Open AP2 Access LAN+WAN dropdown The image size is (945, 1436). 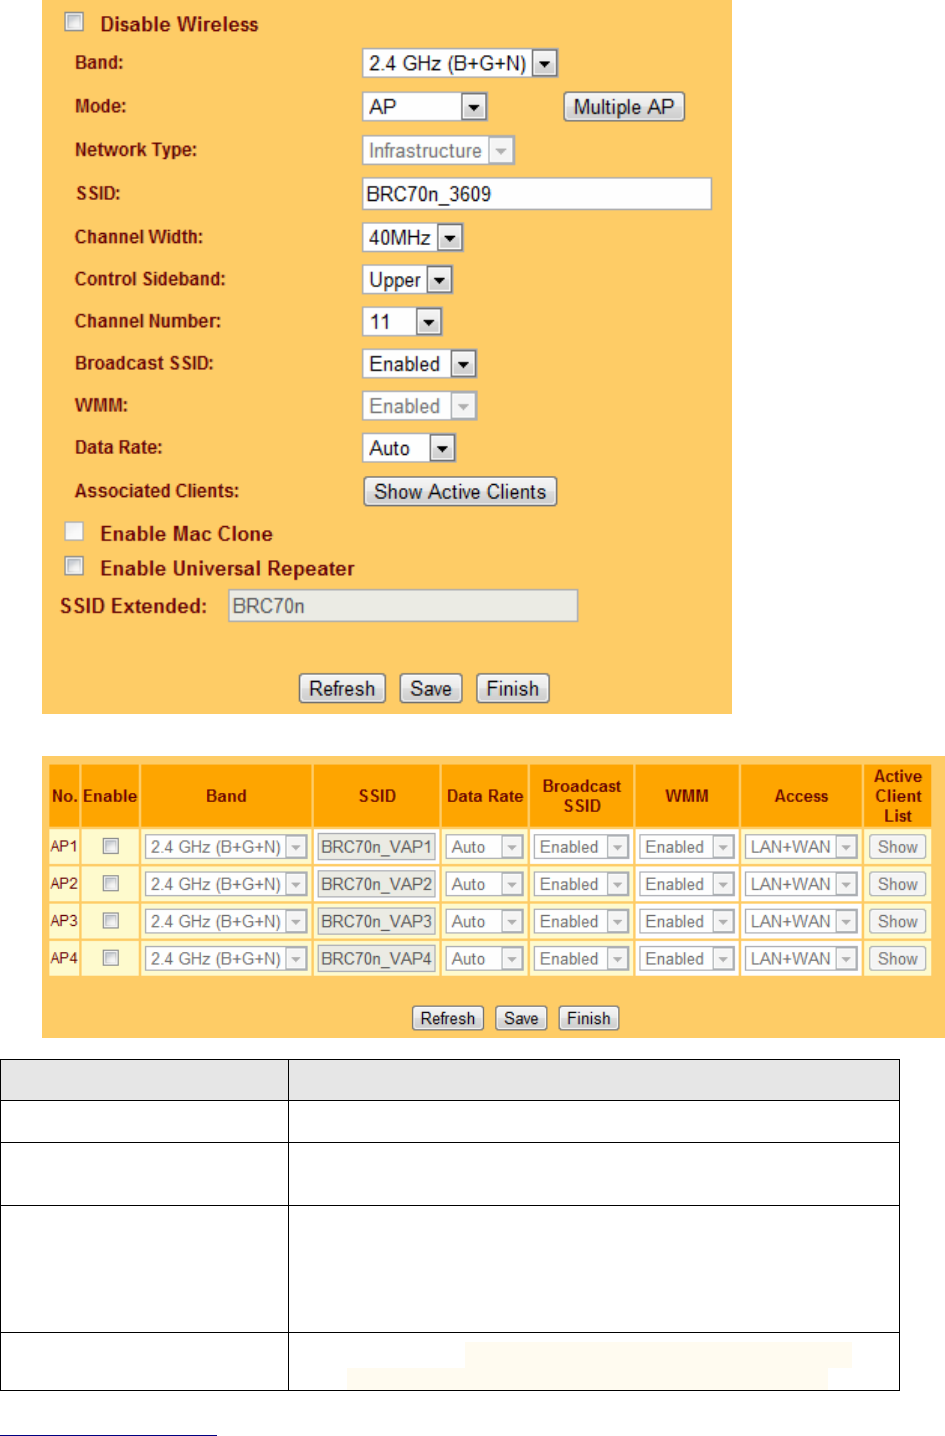(801, 884)
